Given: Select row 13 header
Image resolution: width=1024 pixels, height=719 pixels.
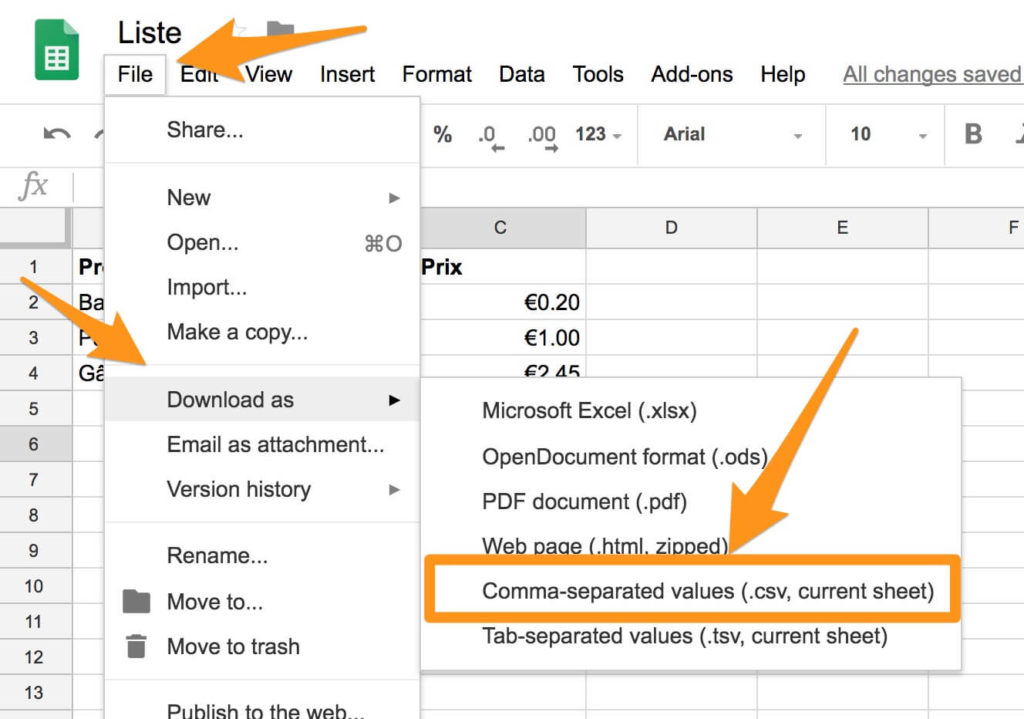Looking at the screenshot, I should click(x=35, y=693).
